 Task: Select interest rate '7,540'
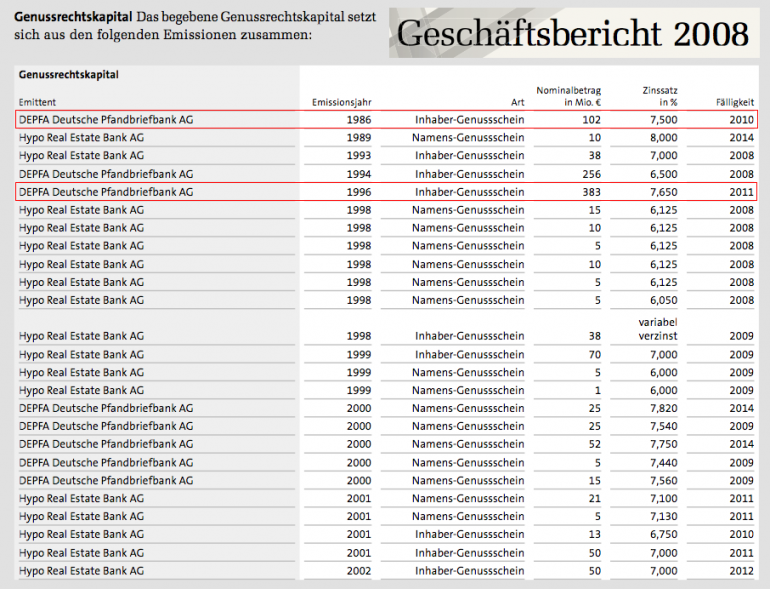click(664, 426)
